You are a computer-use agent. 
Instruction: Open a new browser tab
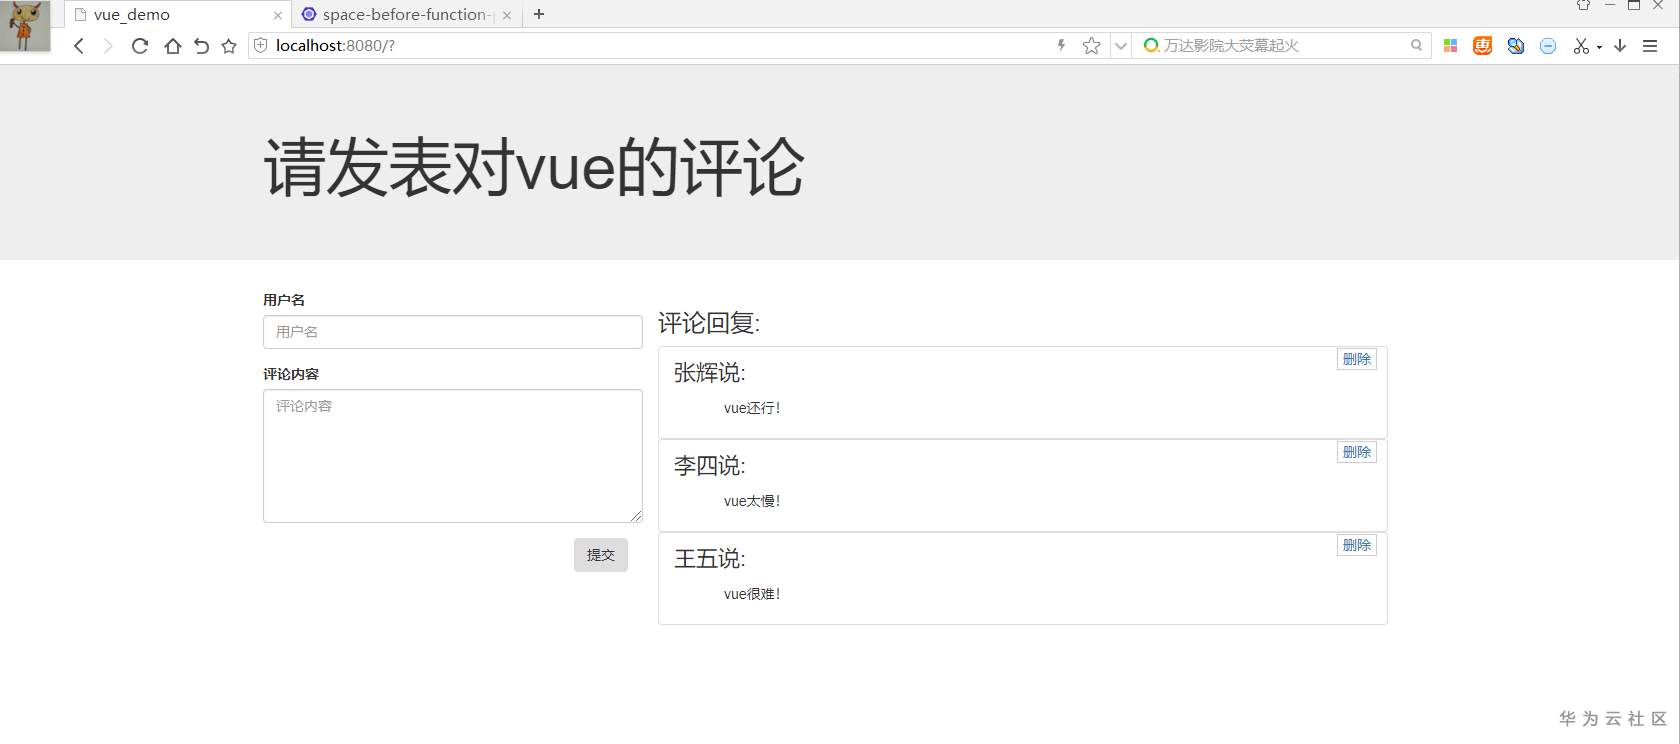point(539,14)
